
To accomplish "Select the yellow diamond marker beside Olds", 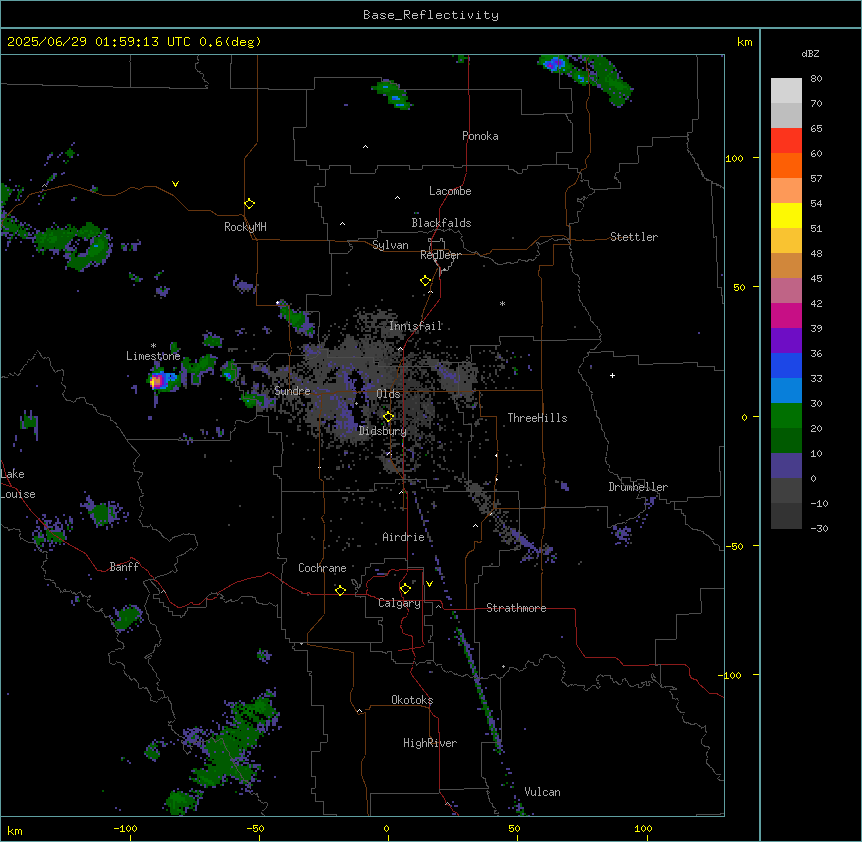I will tap(388, 417).
